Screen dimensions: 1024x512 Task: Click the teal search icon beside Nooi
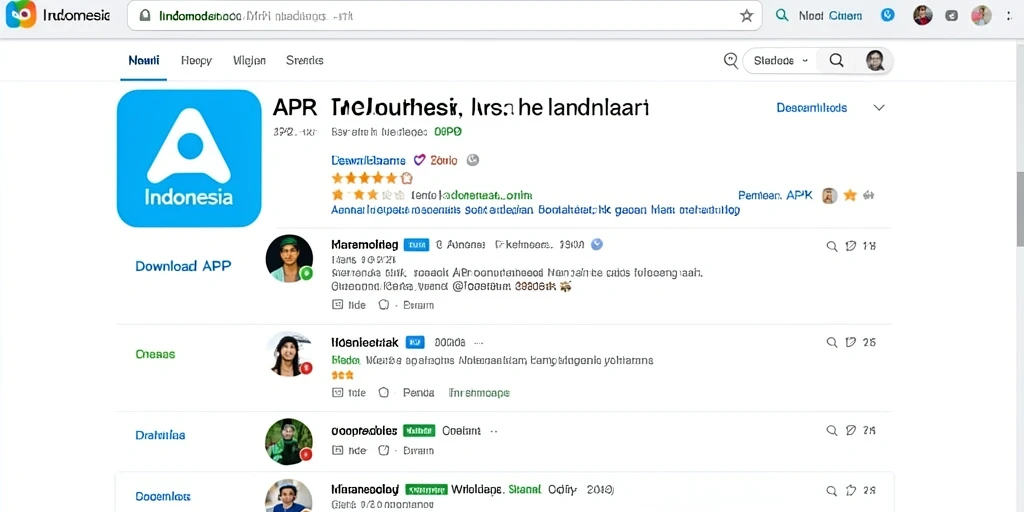782,15
